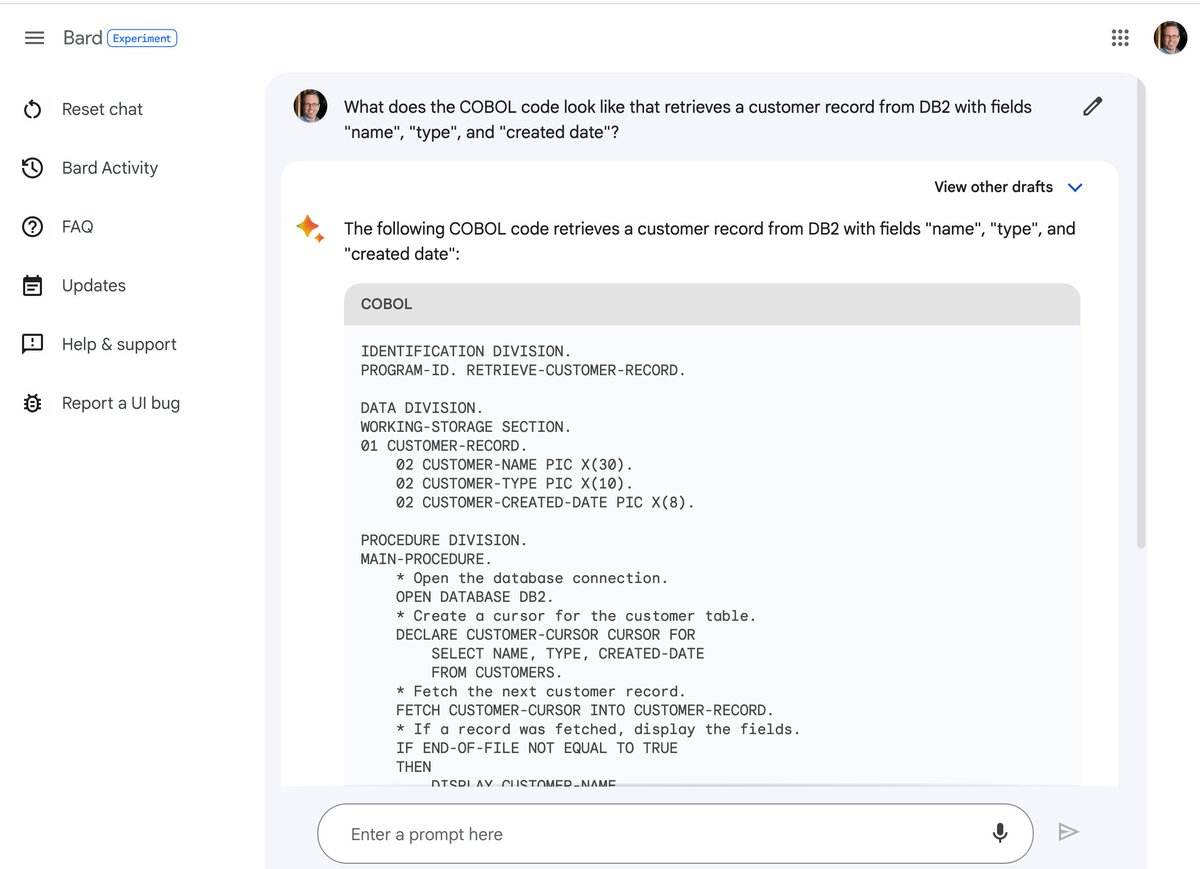This screenshot has width=1200, height=869.
Task: Send the prompt with the arrow button
Action: coord(1069,832)
